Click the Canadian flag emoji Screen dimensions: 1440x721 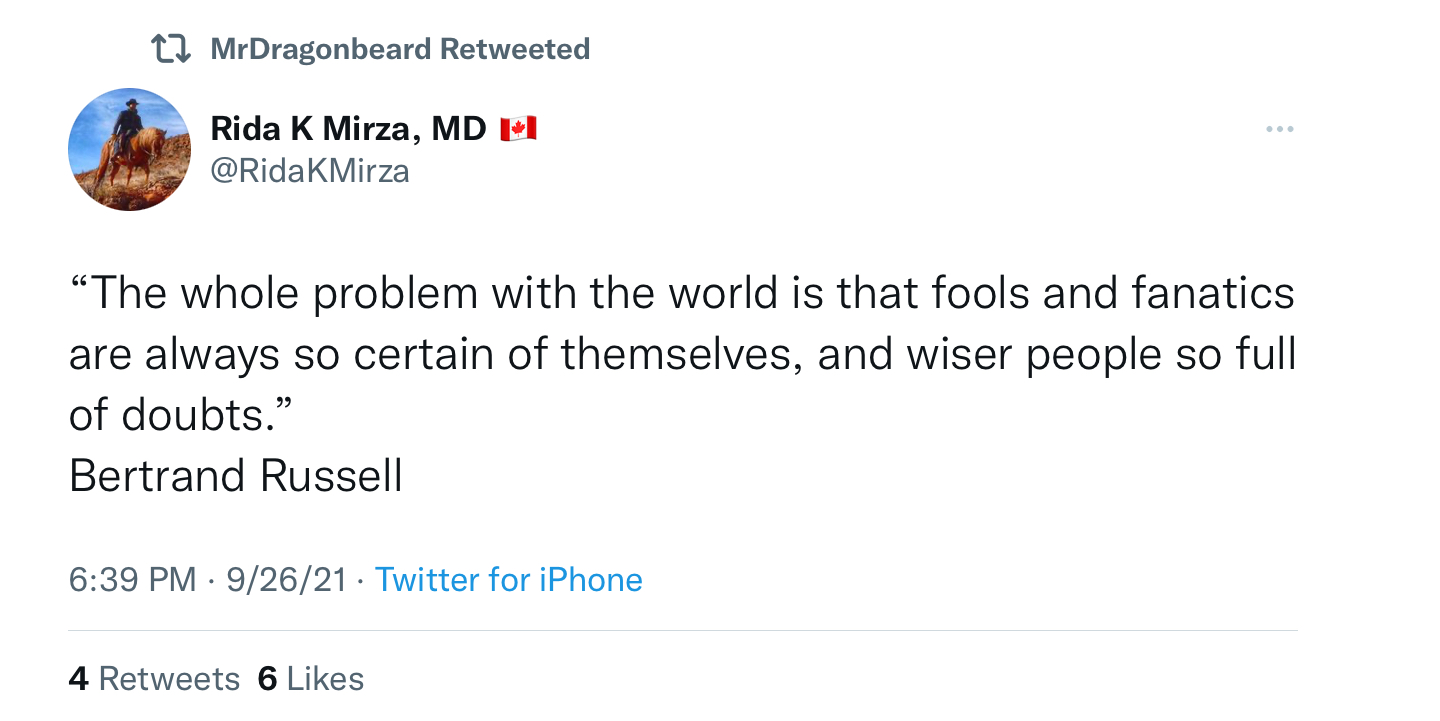(518, 128)
